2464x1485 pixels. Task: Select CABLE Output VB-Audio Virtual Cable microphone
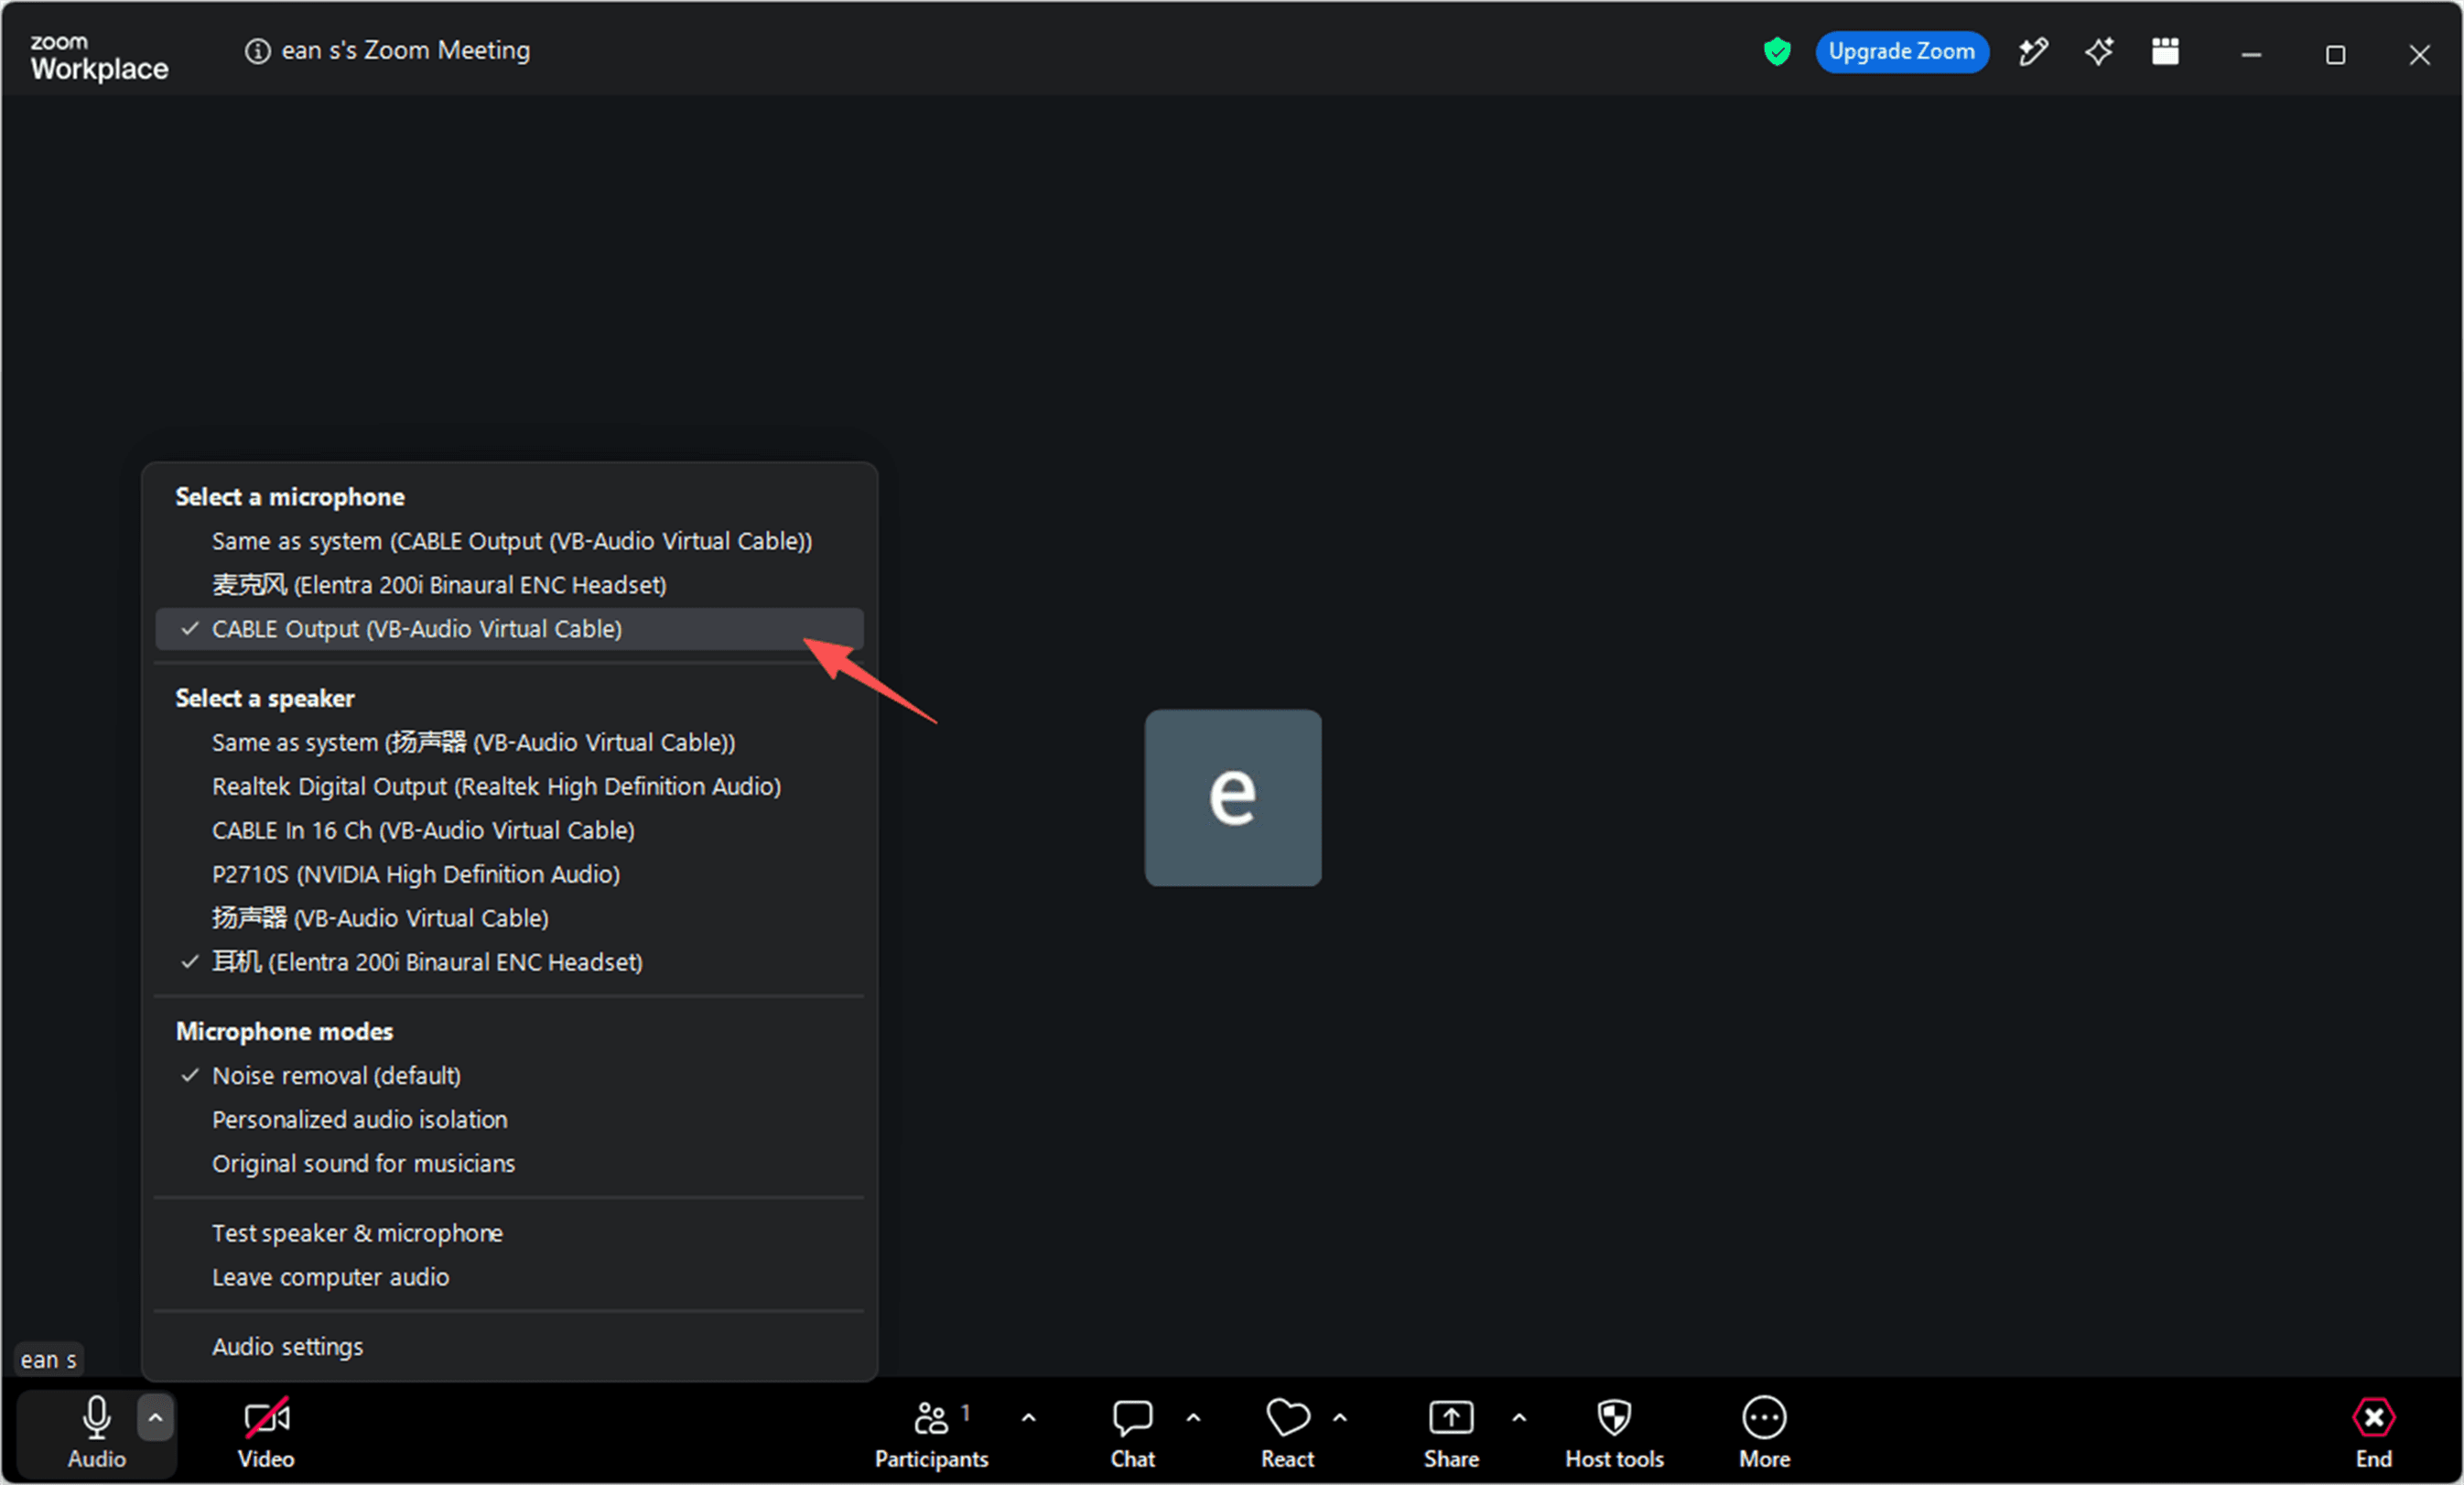tap(510, 629)
